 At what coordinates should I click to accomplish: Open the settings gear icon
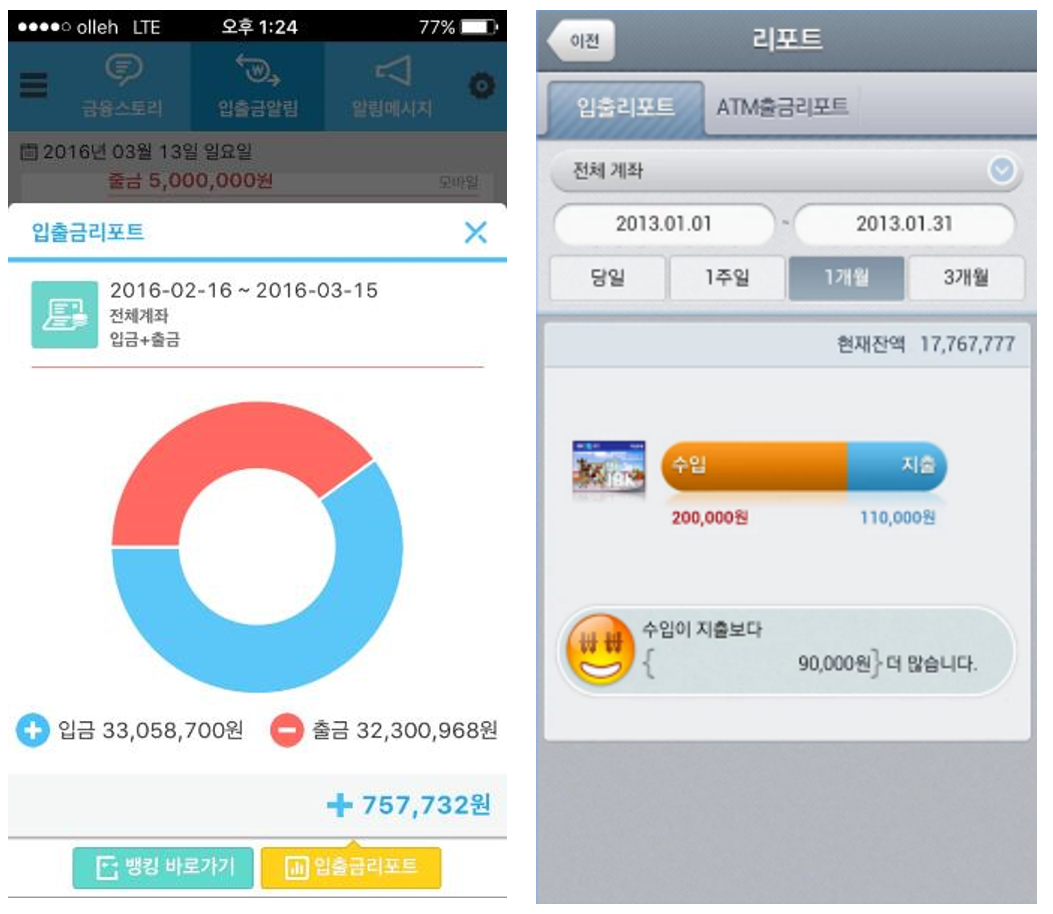coord(482,86)
